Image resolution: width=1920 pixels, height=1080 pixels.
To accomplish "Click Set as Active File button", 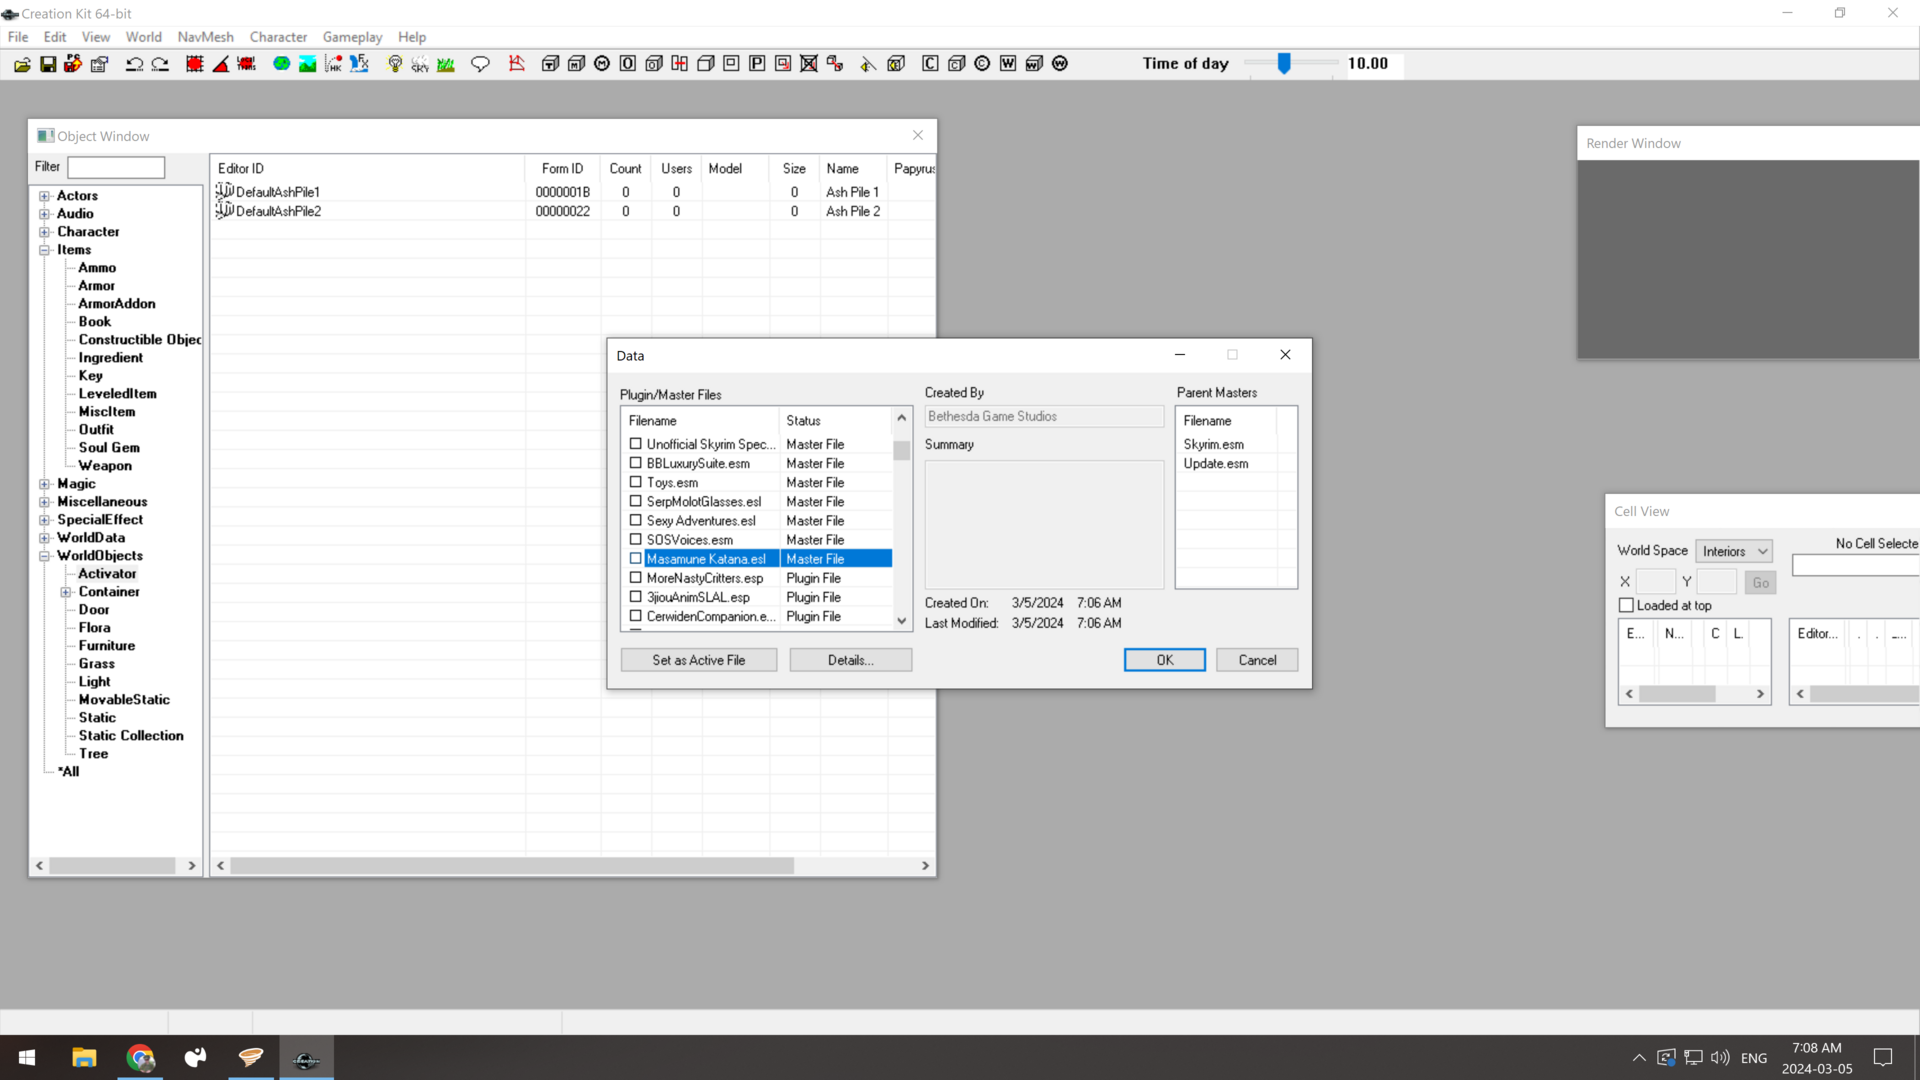I will point(699,660).
